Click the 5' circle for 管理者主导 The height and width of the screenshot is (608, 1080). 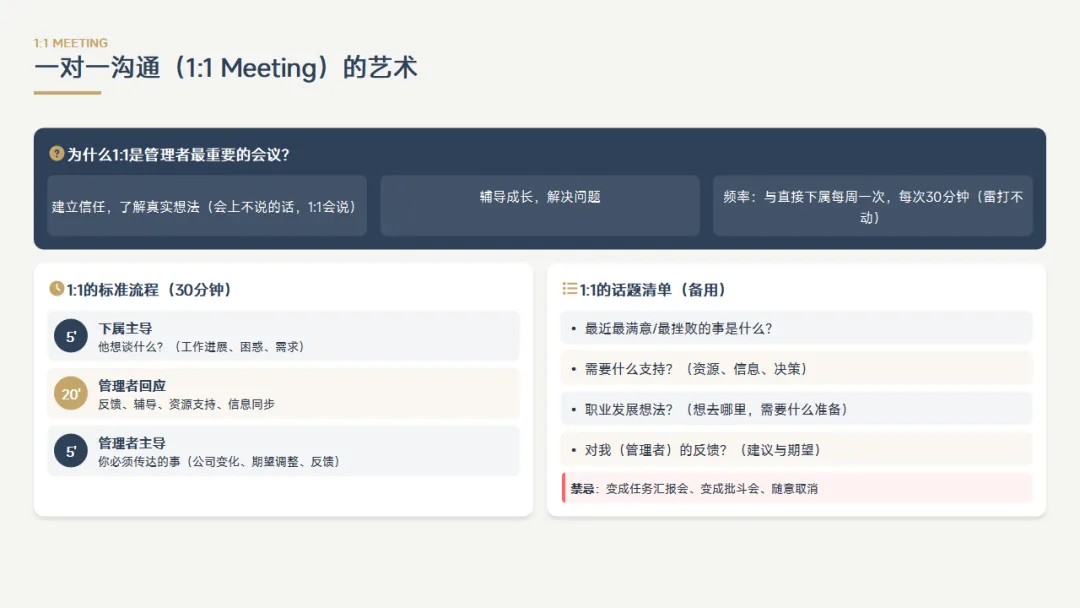click(x=71, y=451)
